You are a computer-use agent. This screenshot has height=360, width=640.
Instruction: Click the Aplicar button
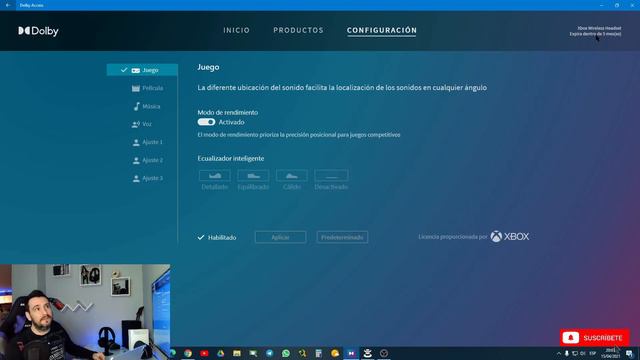280,237
